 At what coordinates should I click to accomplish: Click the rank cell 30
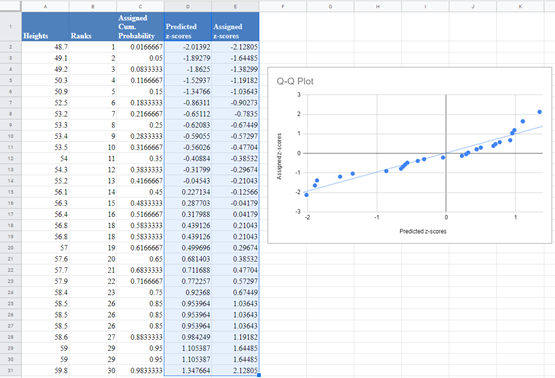point(93,370)
